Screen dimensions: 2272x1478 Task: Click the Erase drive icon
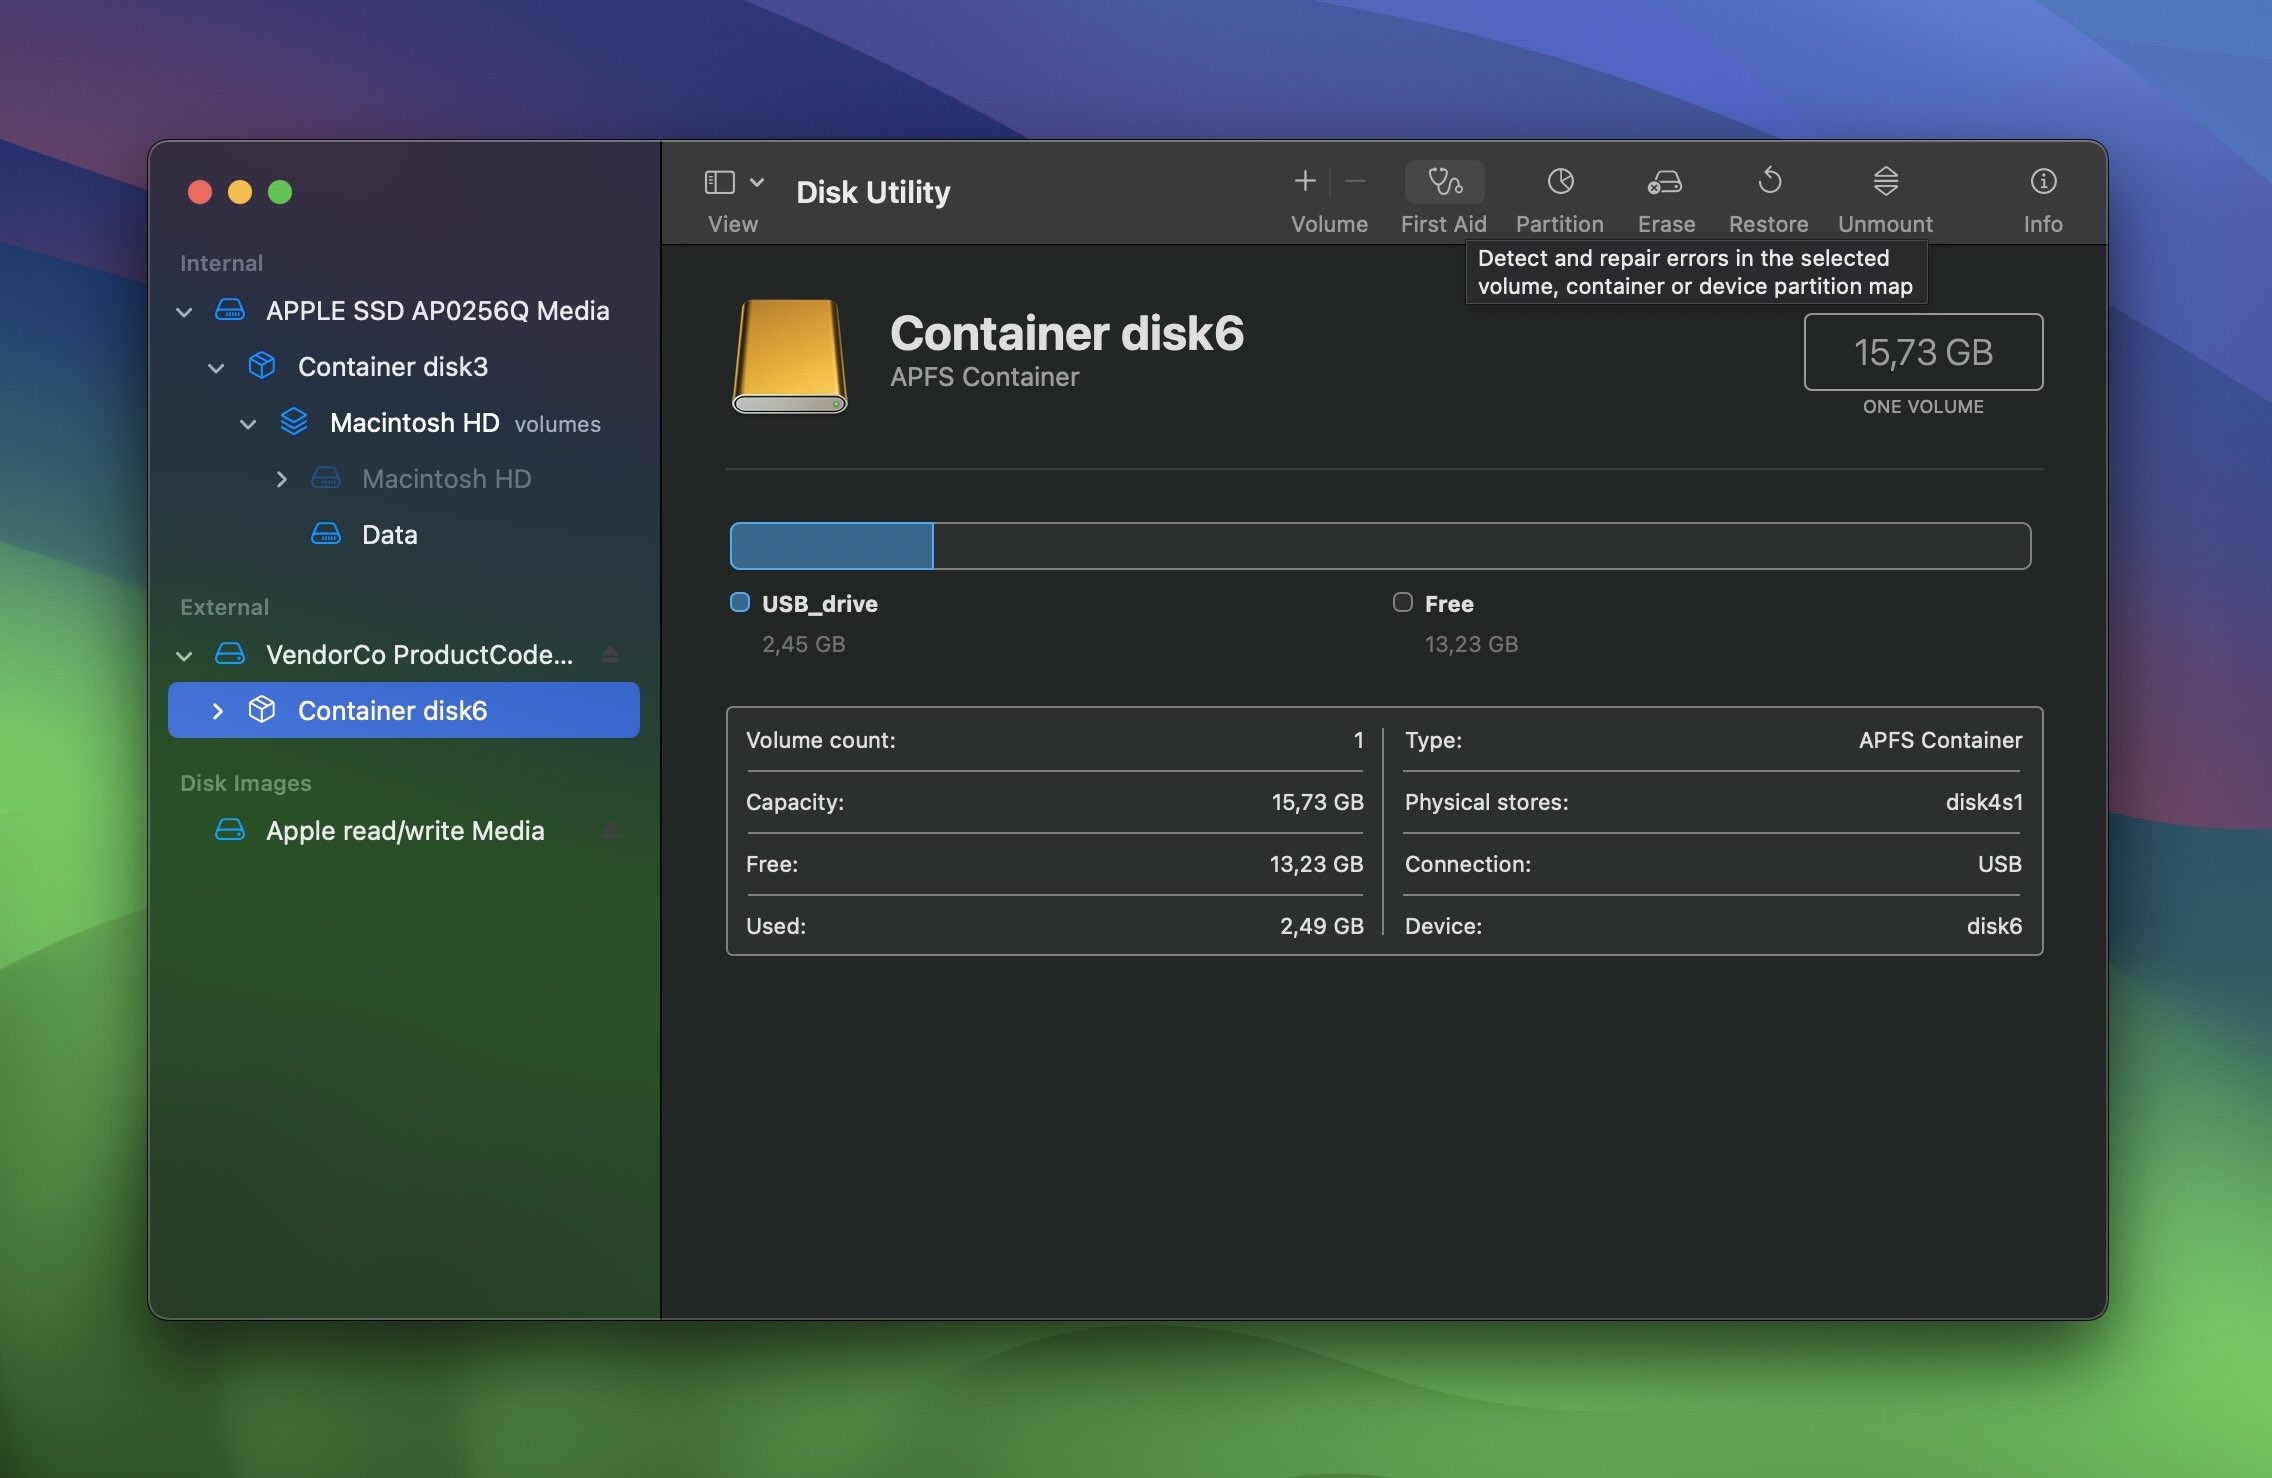[1665, 182]
